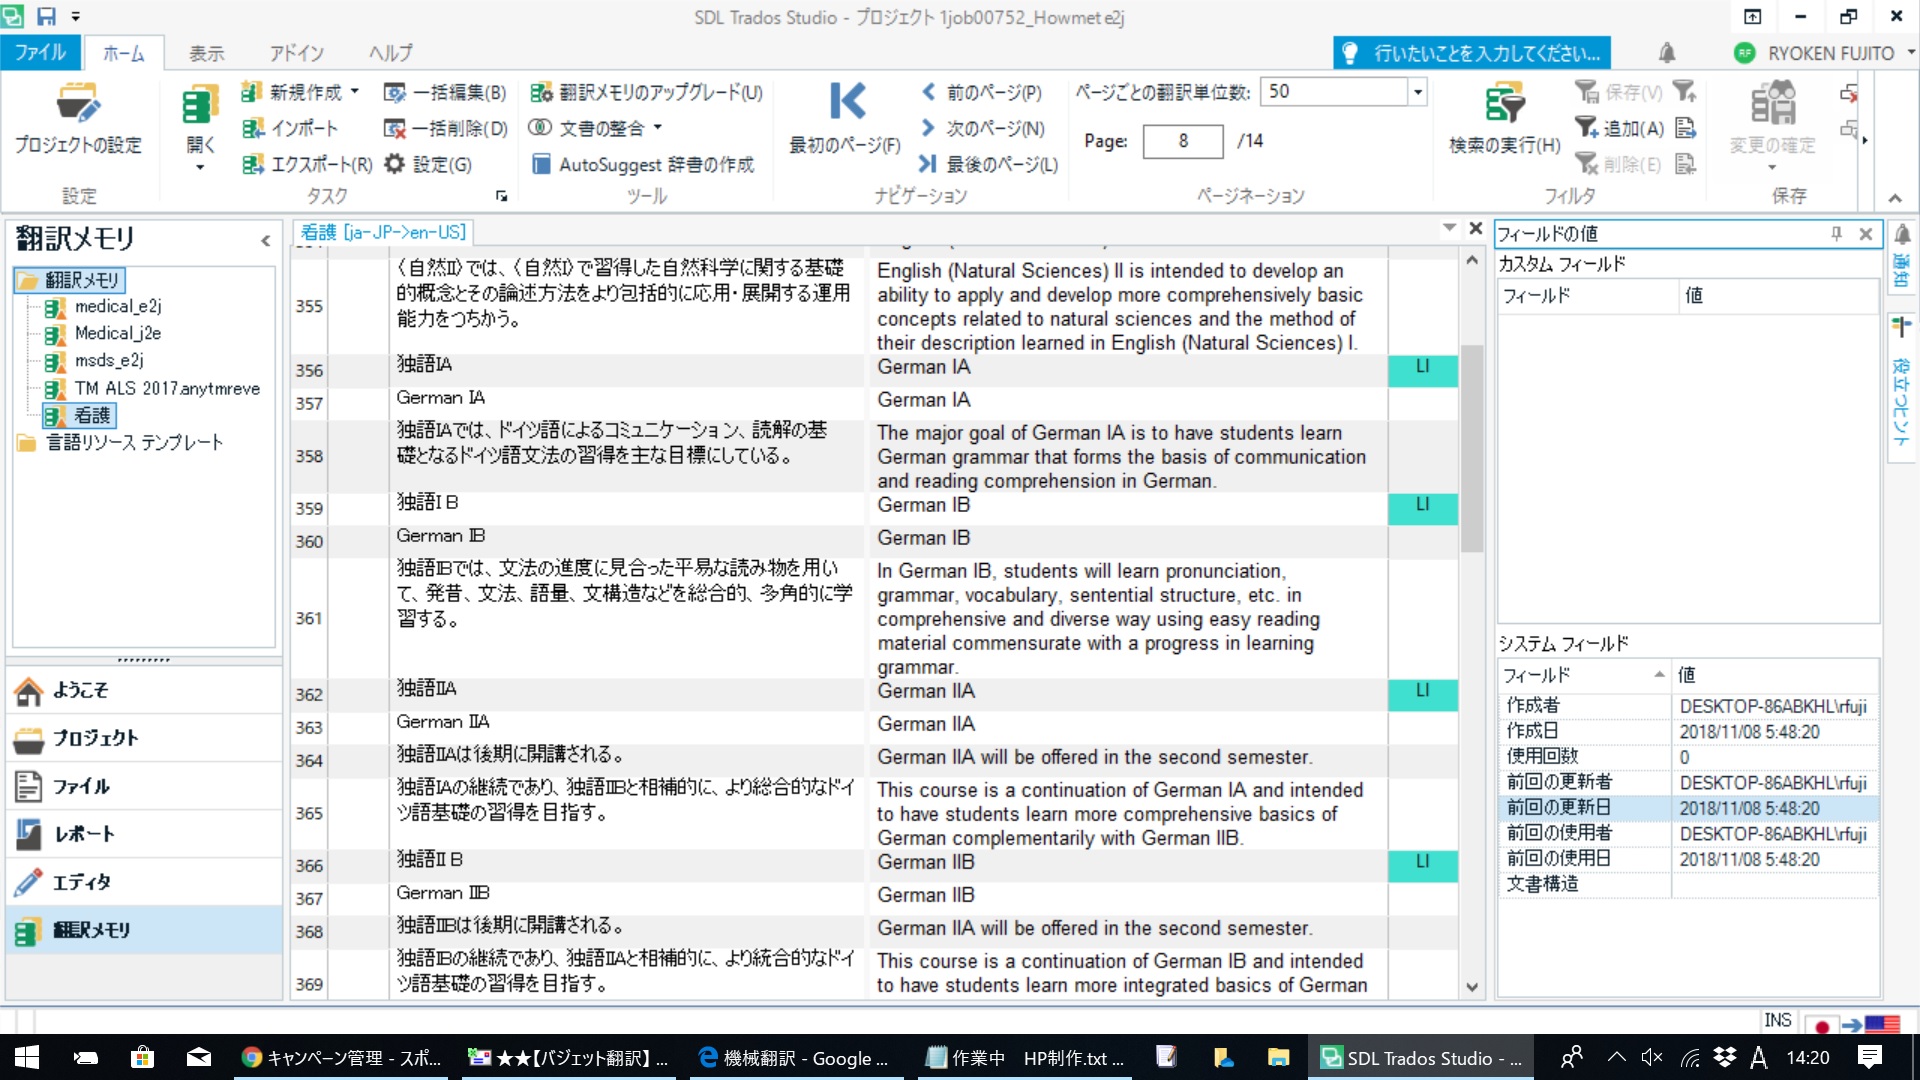1920x1080 pixels.
Task: Click the notification bell icon
Action: [1667, 53]
